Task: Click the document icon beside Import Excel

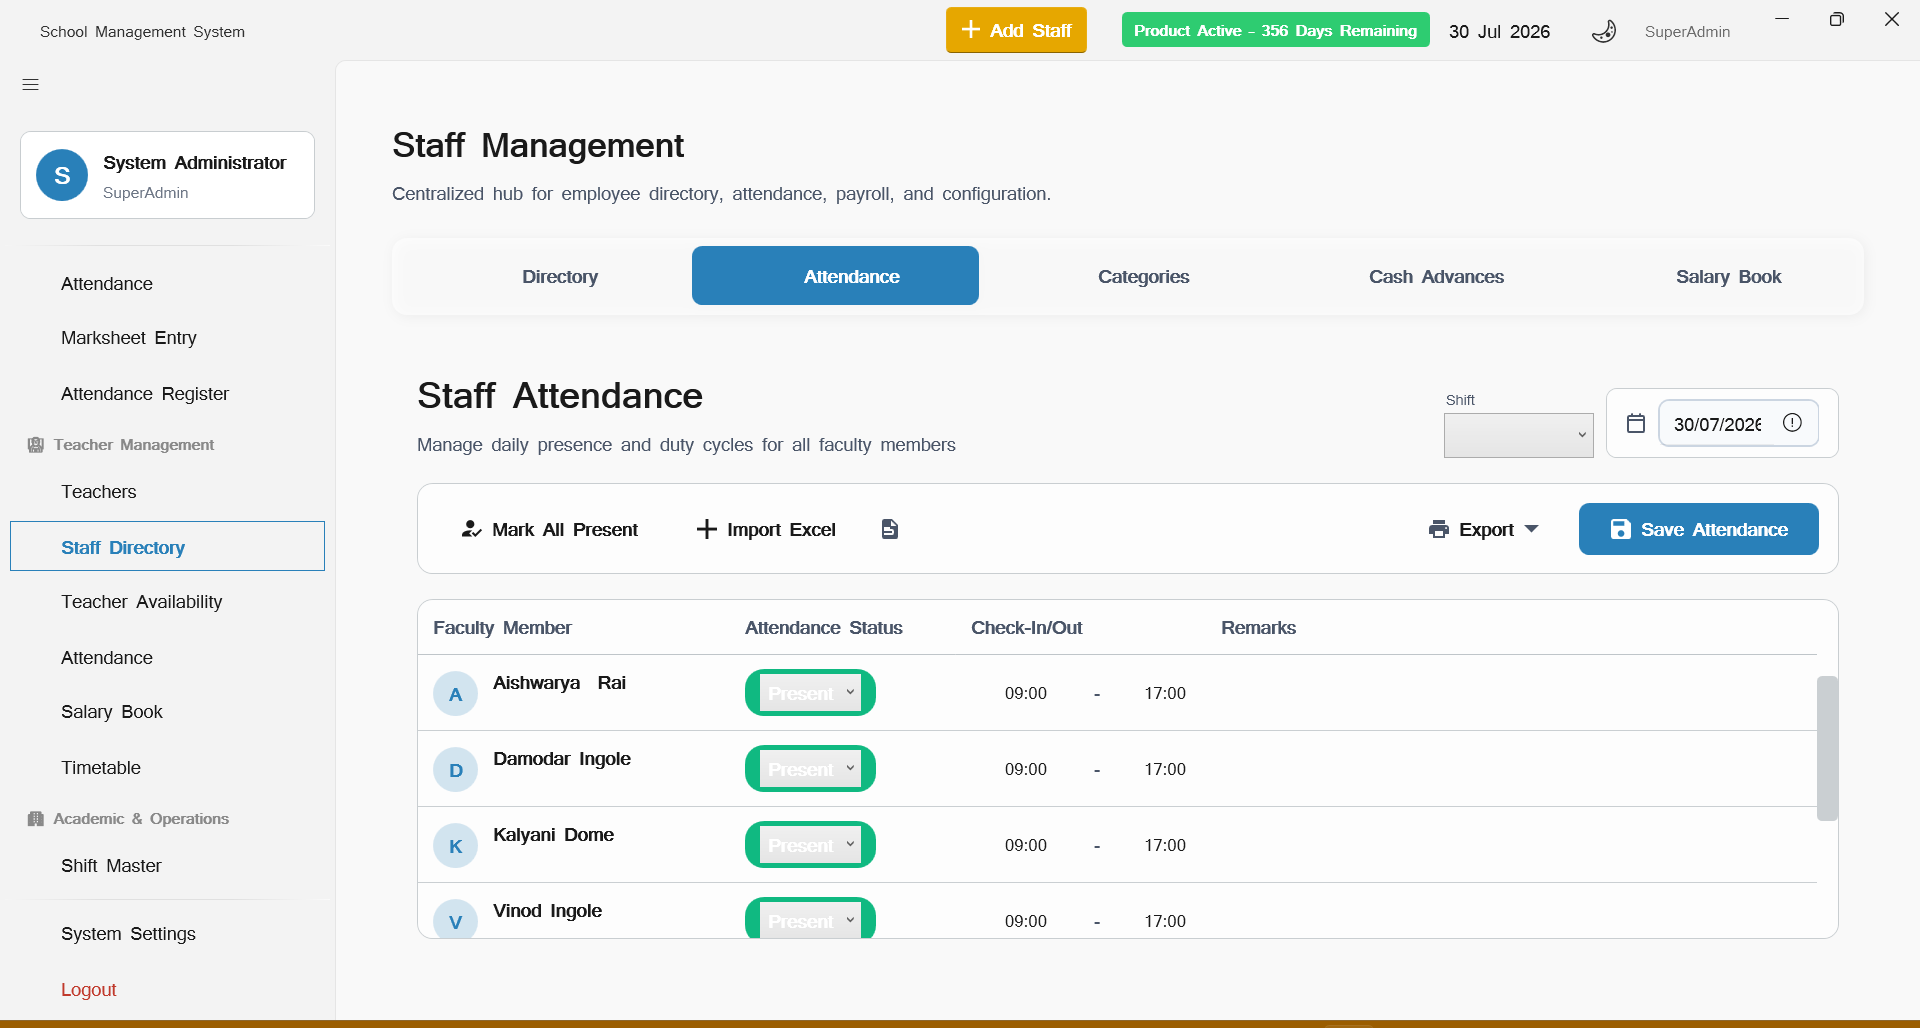Action: pyautogui.click(x=890, y=529)
